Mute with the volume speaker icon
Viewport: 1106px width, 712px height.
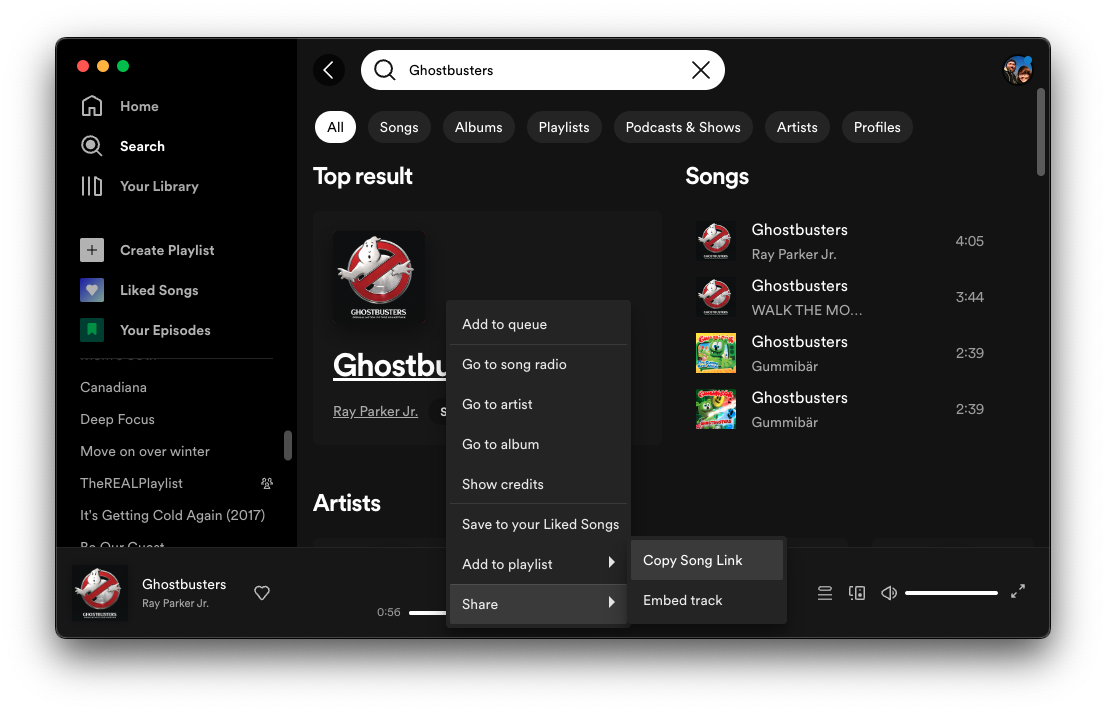tap(889, 593)
